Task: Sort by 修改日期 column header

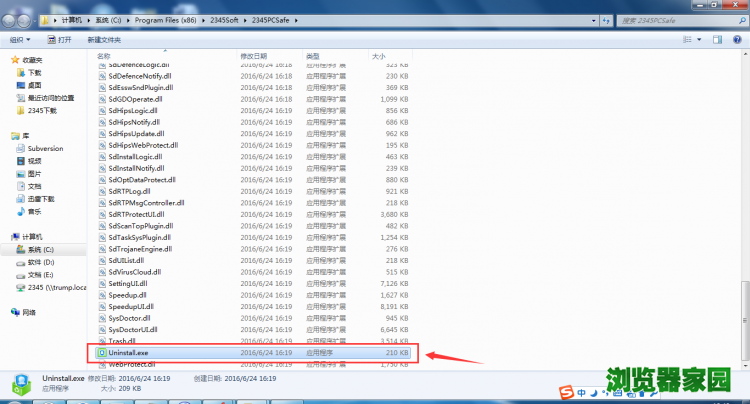Action: pyautogui.click(x=254, y=56)
